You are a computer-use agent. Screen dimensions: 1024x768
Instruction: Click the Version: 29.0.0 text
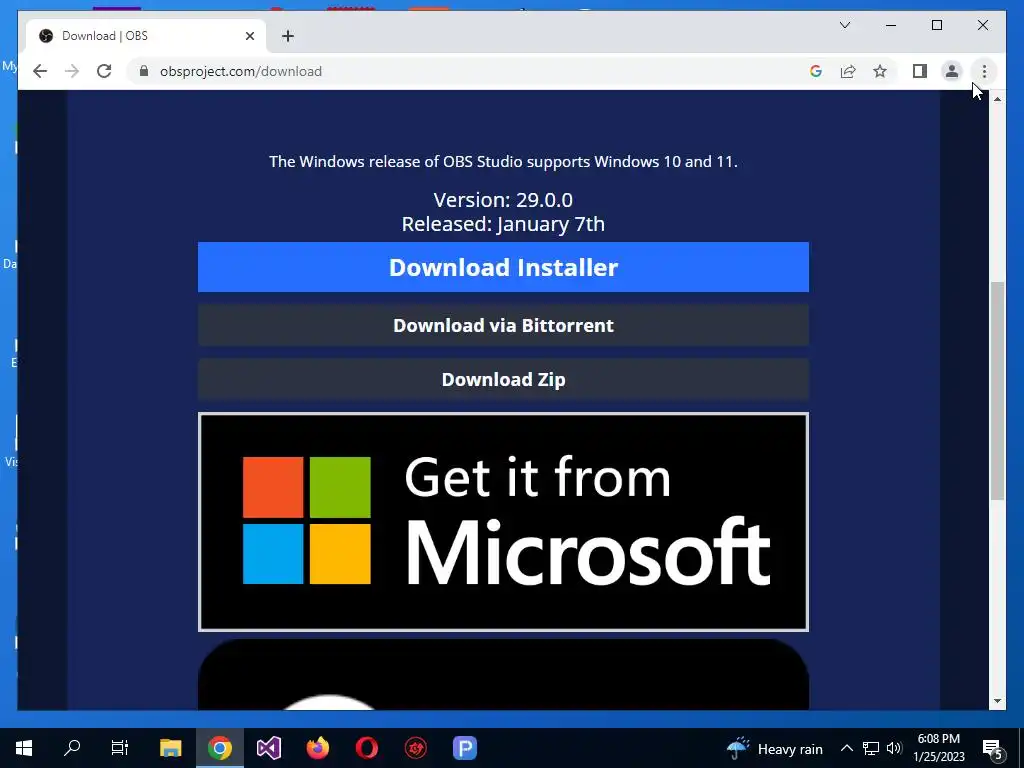tap(503, 200)
